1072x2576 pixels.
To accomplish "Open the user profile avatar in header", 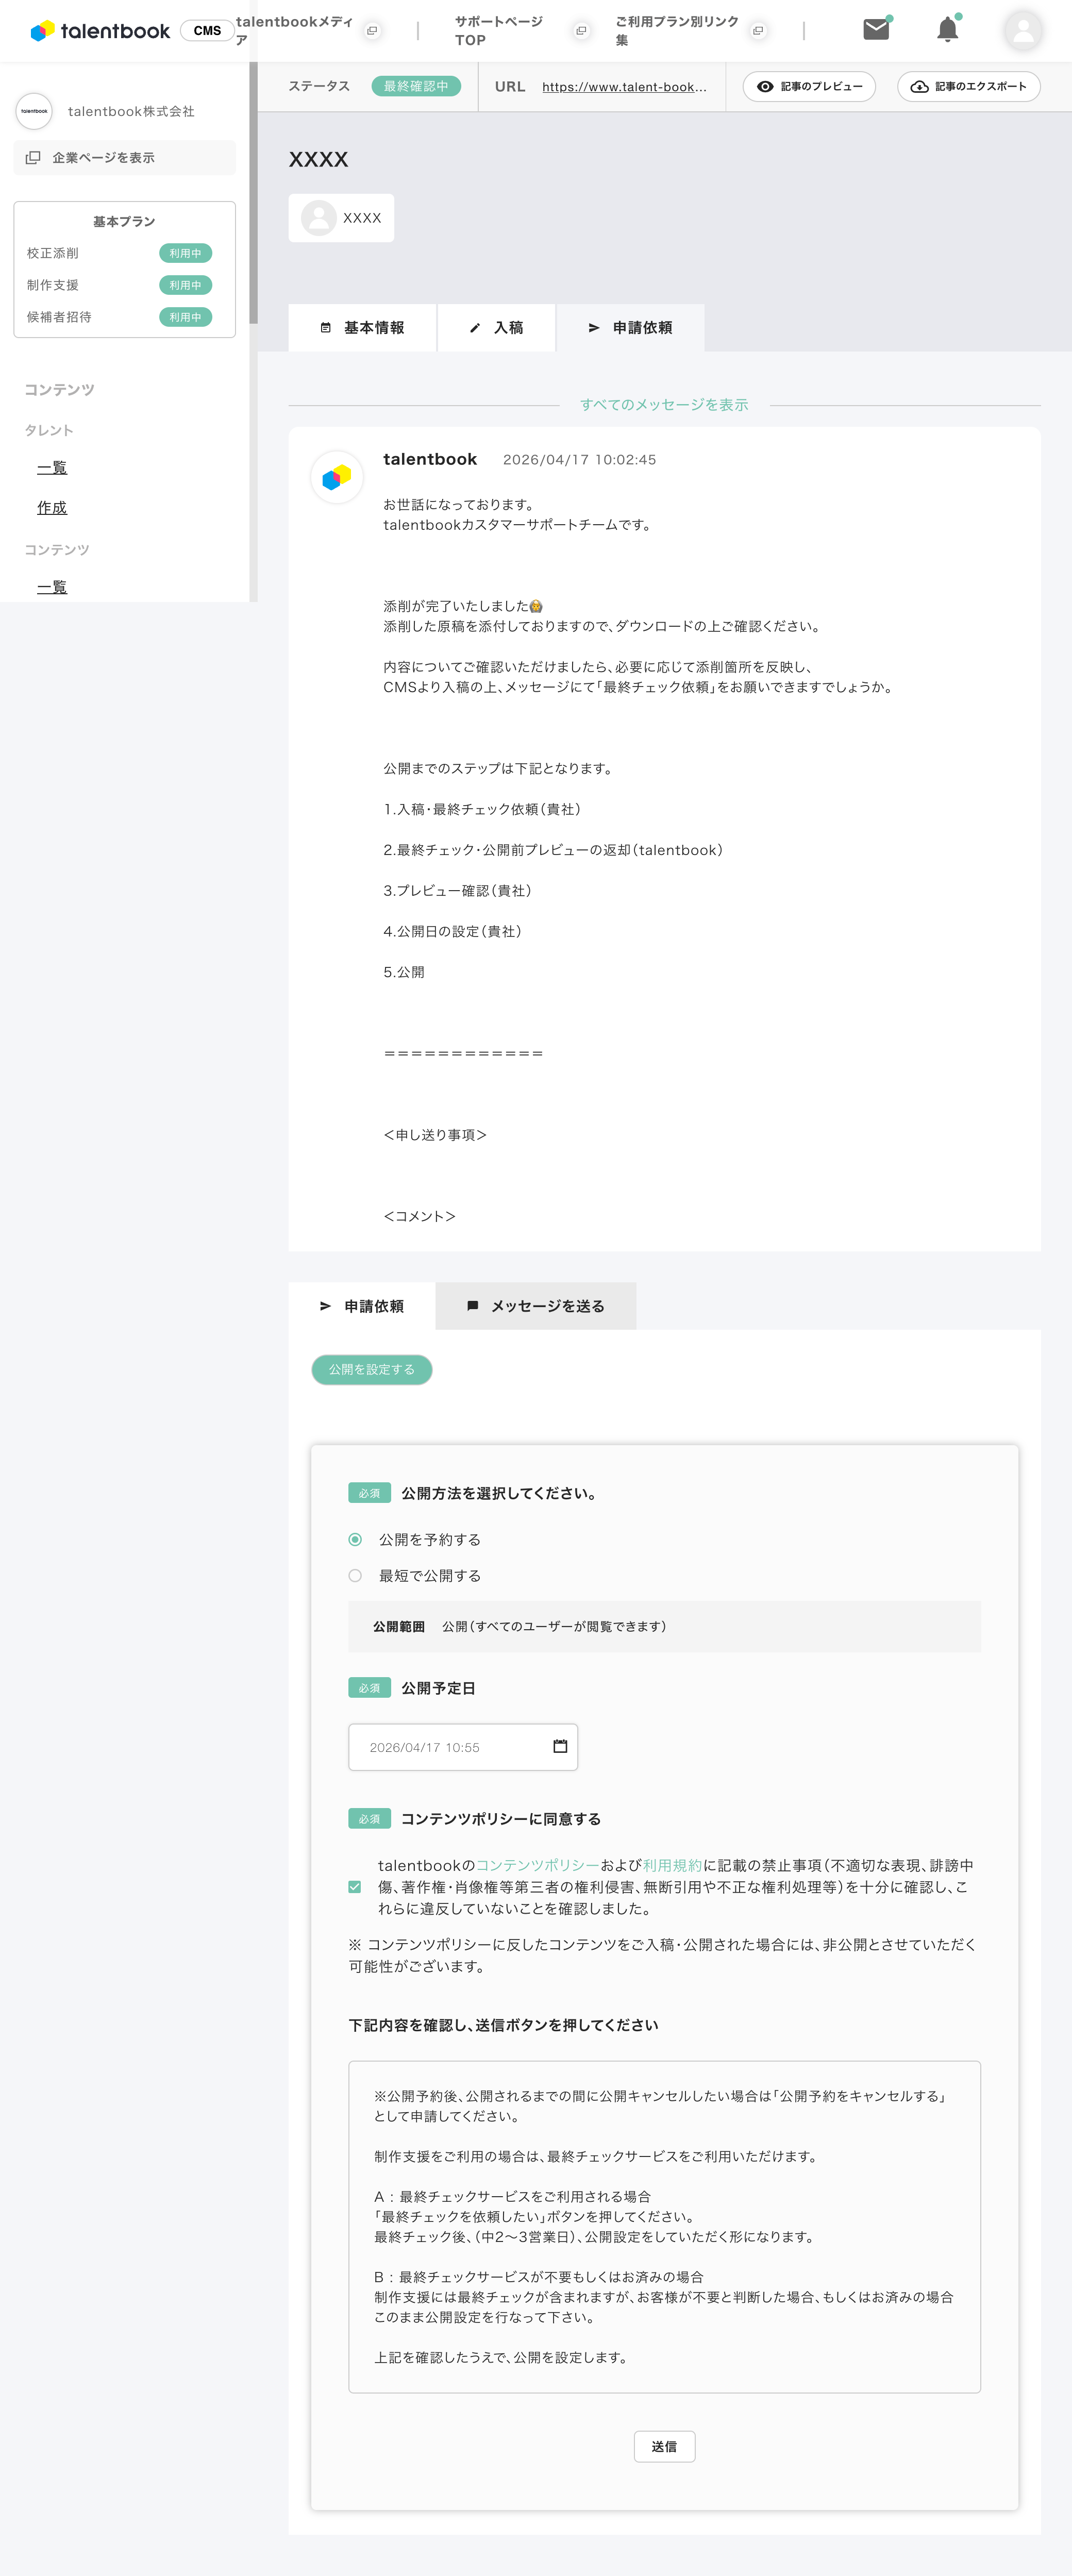I will (x=1022, y=31).
